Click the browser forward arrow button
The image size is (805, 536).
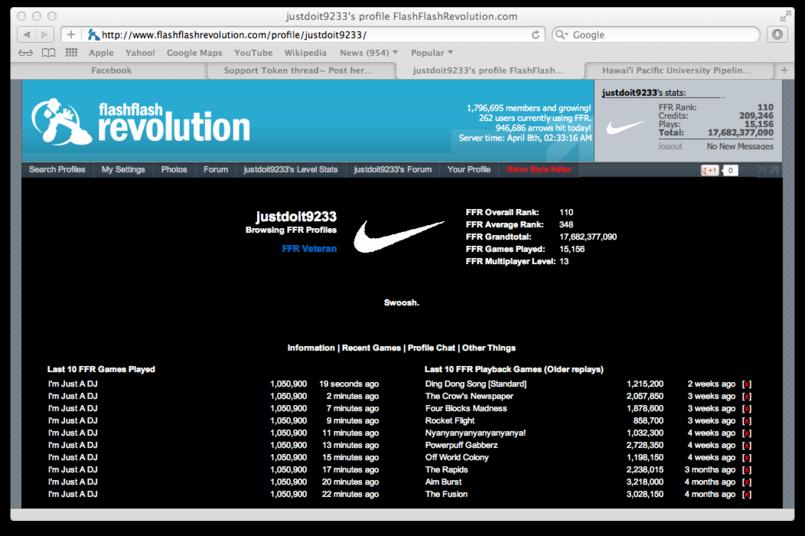tap(45, 35)
